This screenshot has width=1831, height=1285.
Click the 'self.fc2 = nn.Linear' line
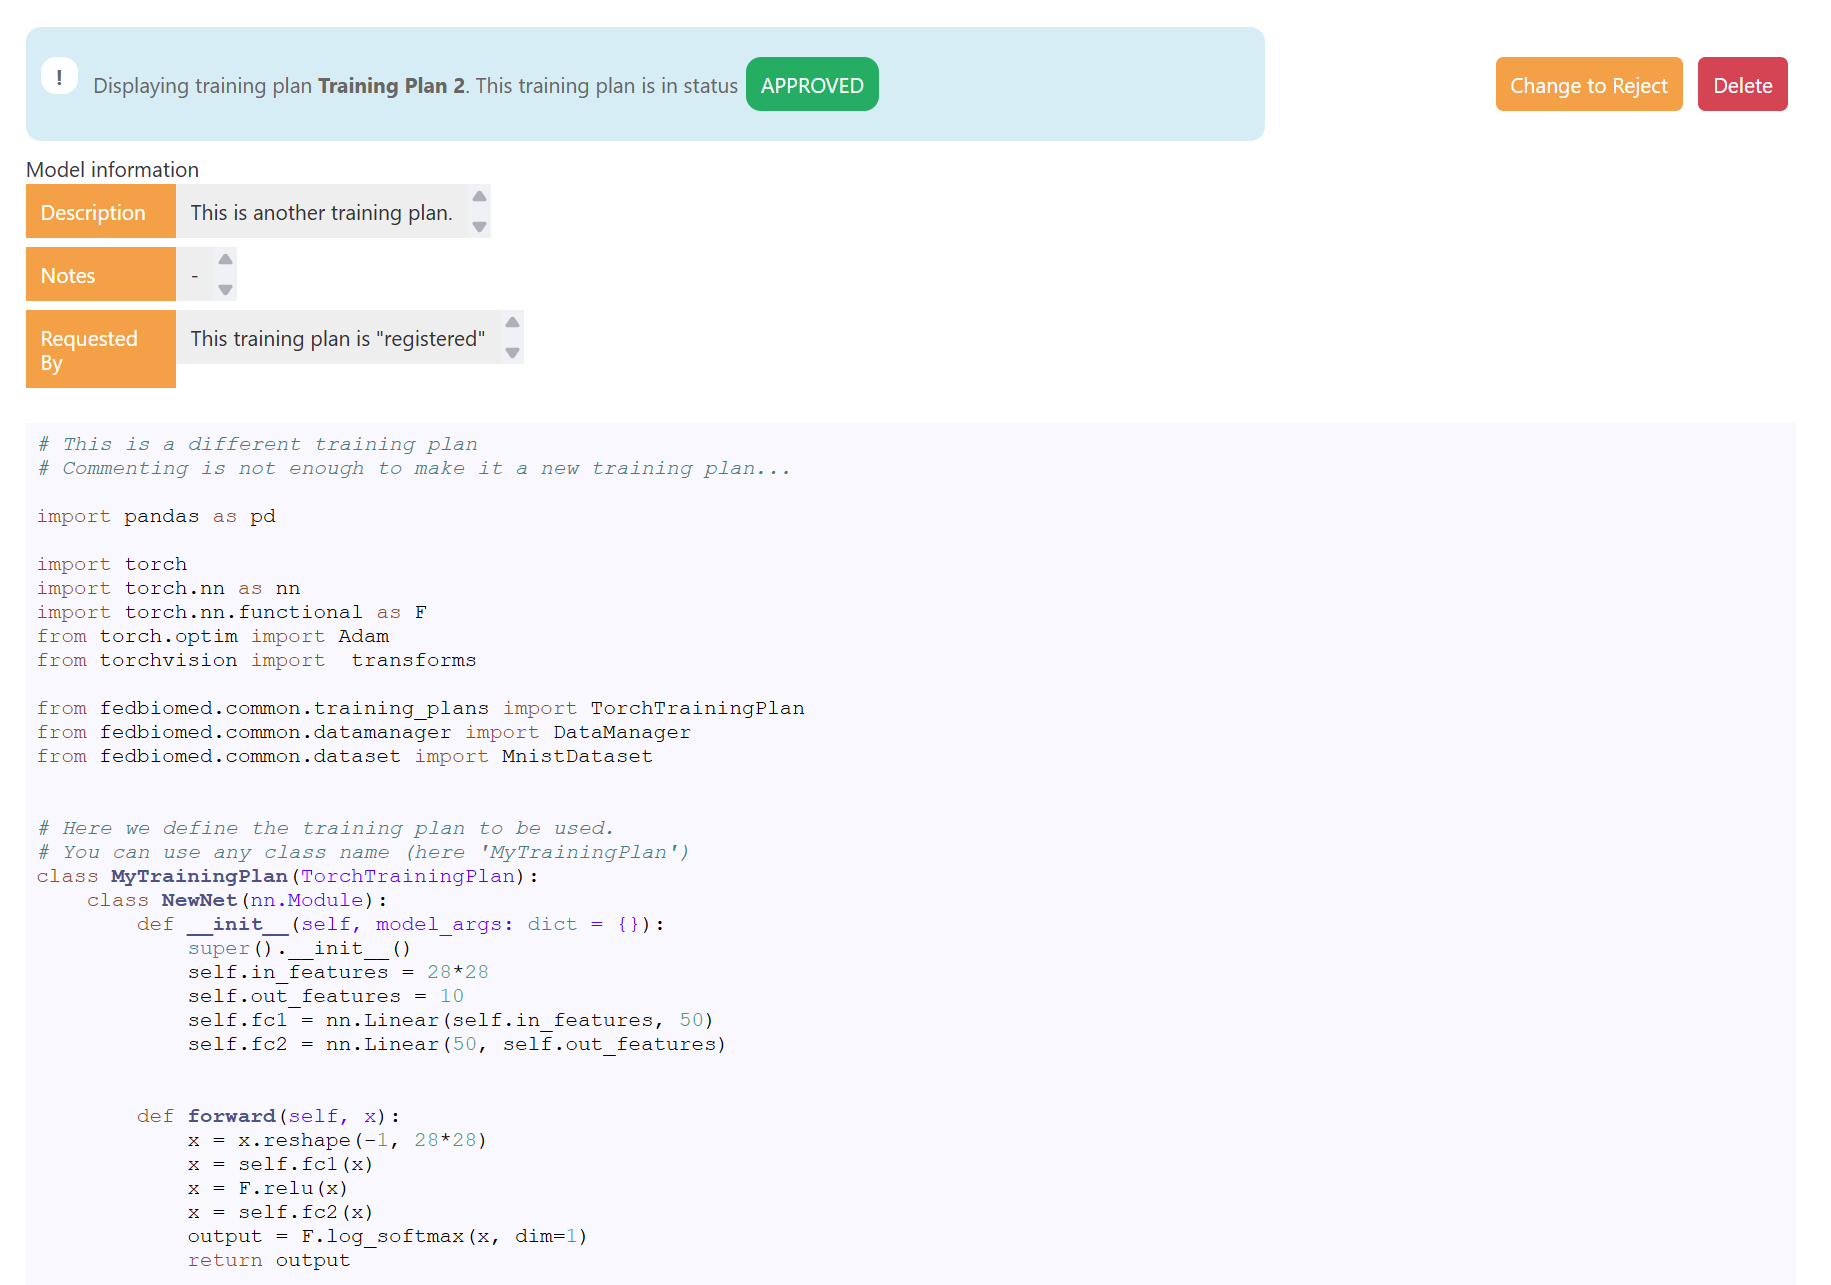457,1044
